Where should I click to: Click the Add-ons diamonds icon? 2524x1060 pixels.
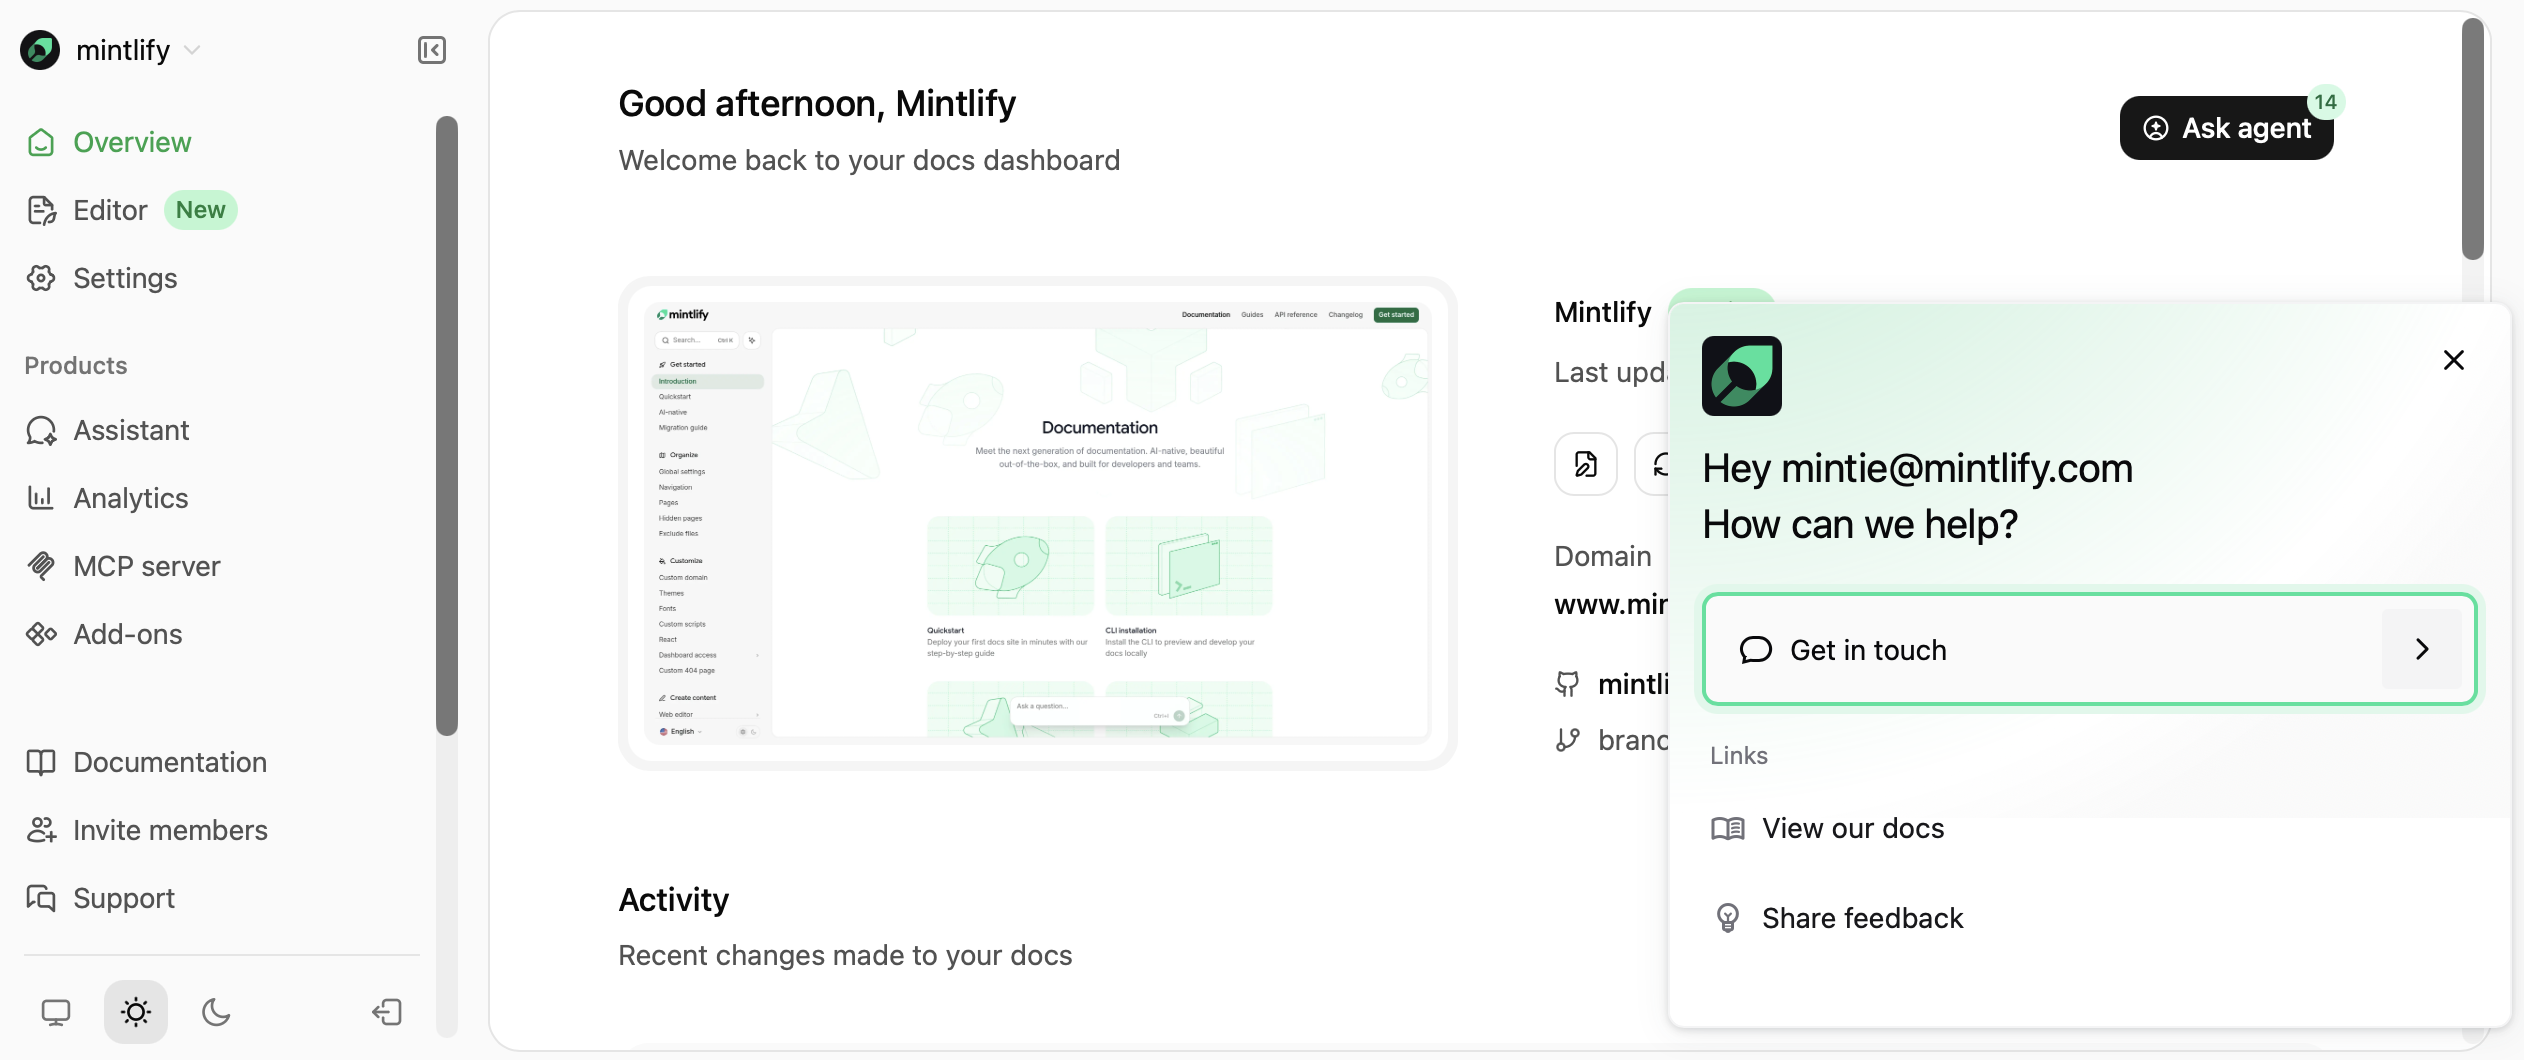[41, 634]
